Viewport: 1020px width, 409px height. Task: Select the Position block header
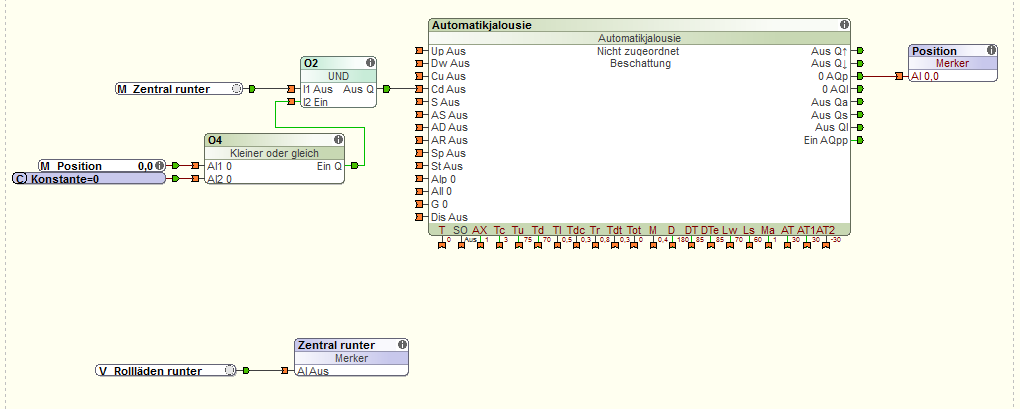click(x=953, y=51)
